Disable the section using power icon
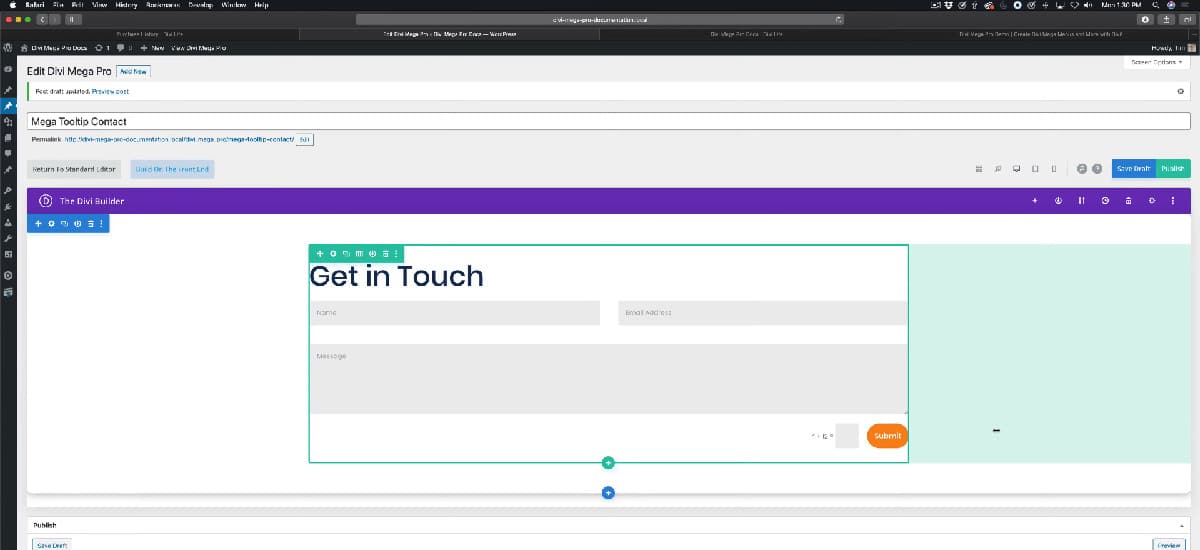 [x=77, y=224]
